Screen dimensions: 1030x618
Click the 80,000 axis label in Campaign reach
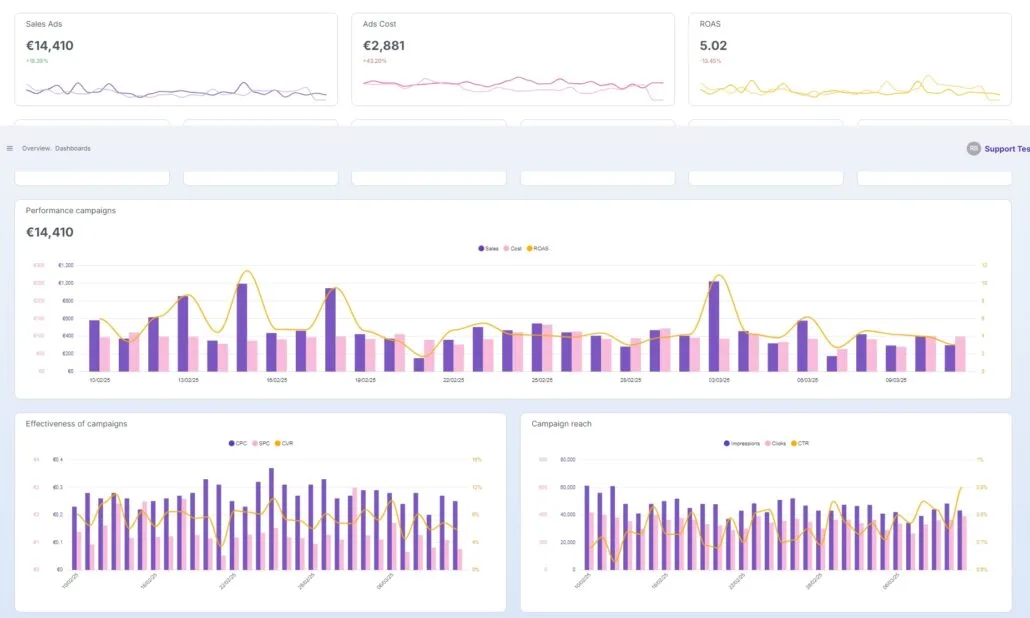pyautogui.click(x=568, y=460)
